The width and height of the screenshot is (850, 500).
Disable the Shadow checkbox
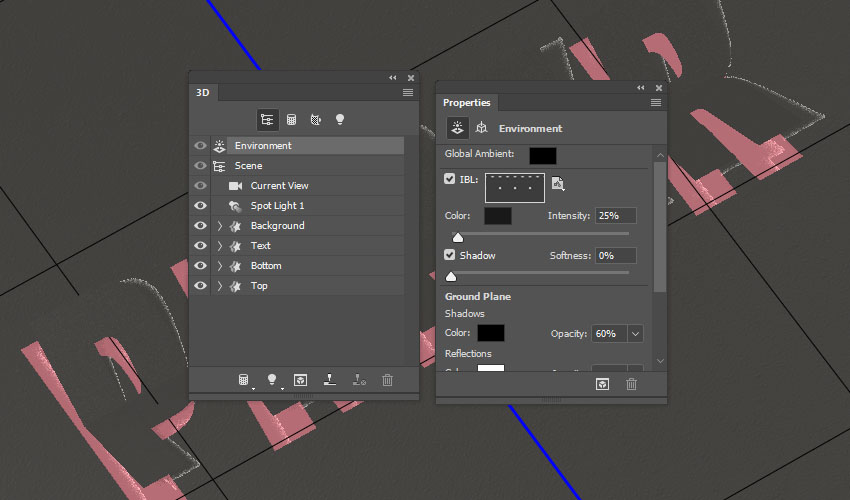point(449,255)
